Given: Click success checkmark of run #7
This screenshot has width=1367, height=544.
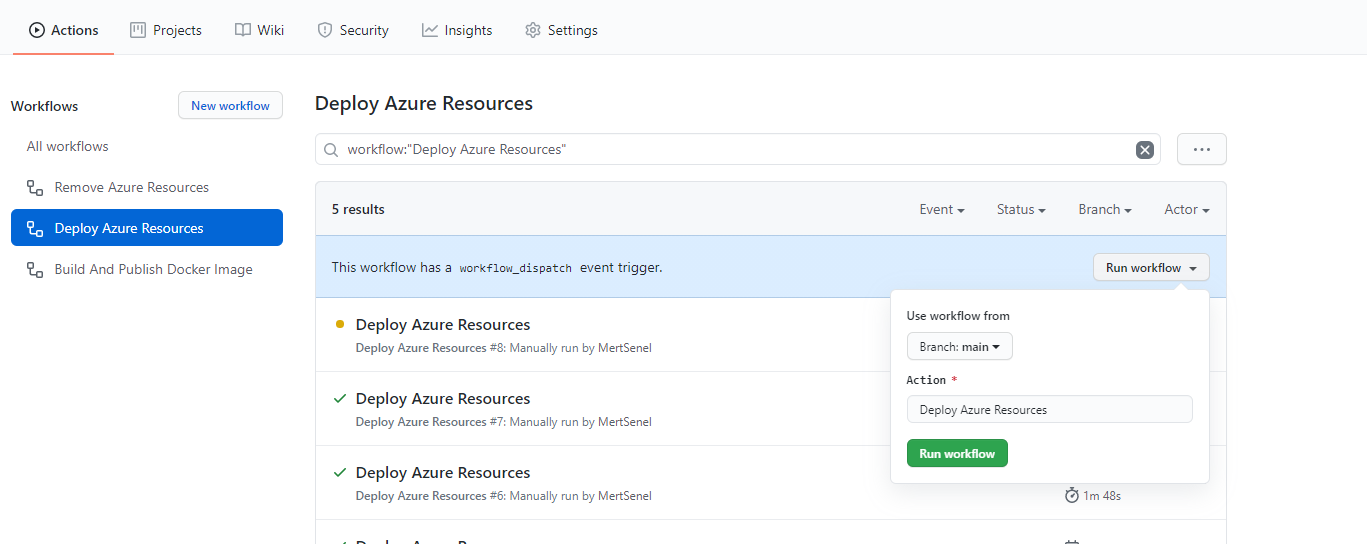Looking at the screenshot, I should pos(340,398).
